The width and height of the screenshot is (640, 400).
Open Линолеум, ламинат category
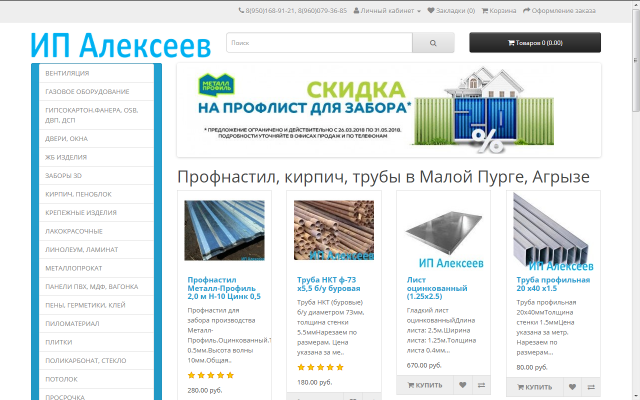pyautogui.click(x=96, y=249)
